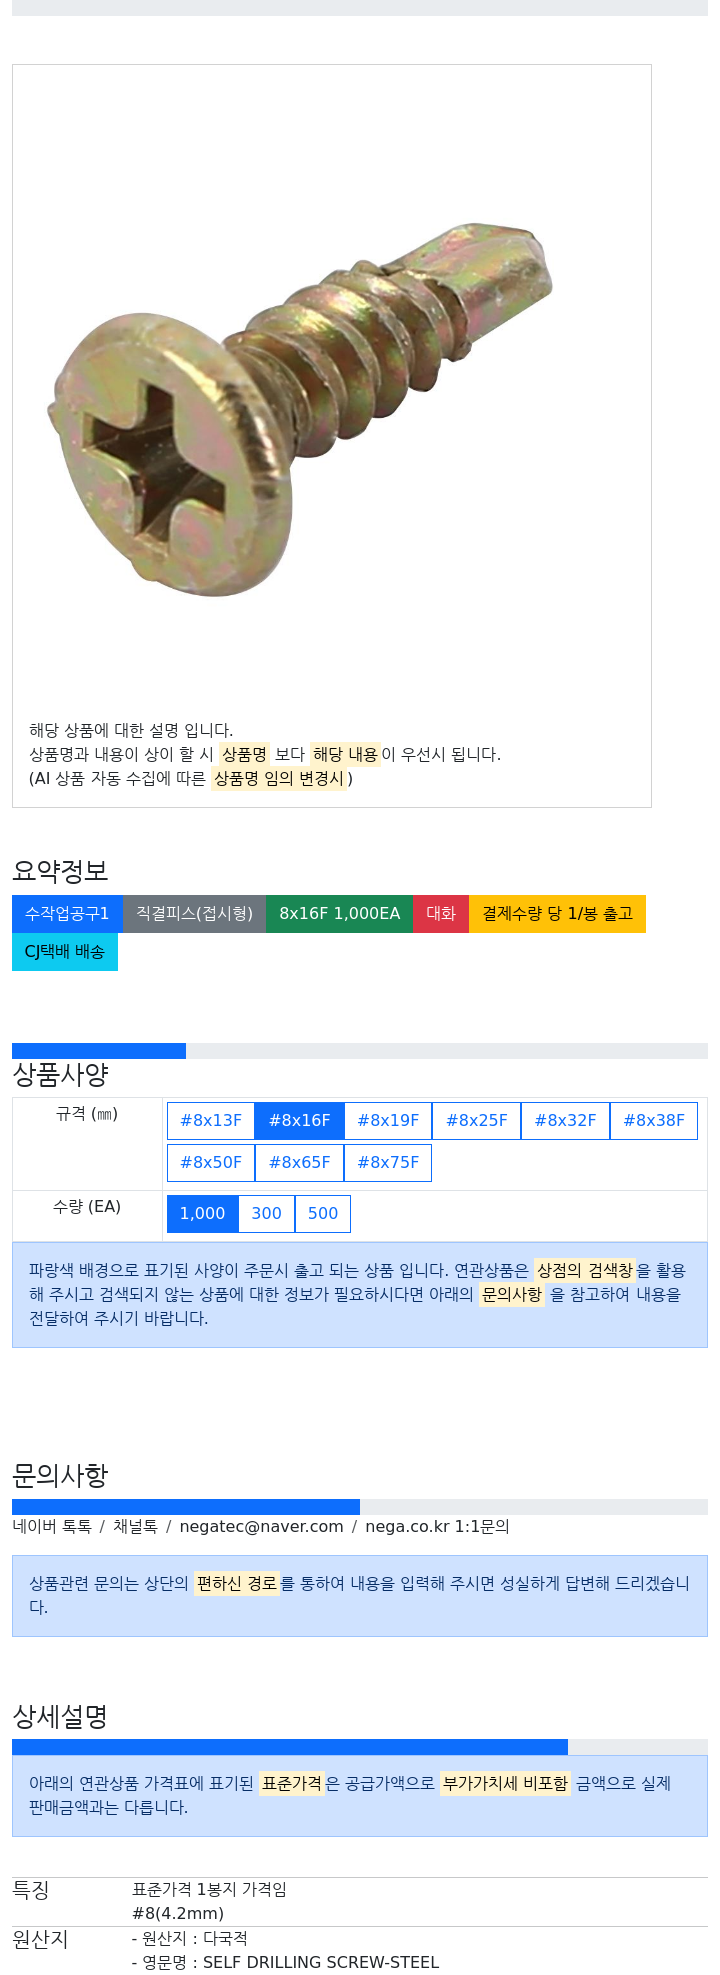This screenshot has width=720, height=1975.
Task: Select the #8x13F size option
Action: click(x=211, y=1121)
